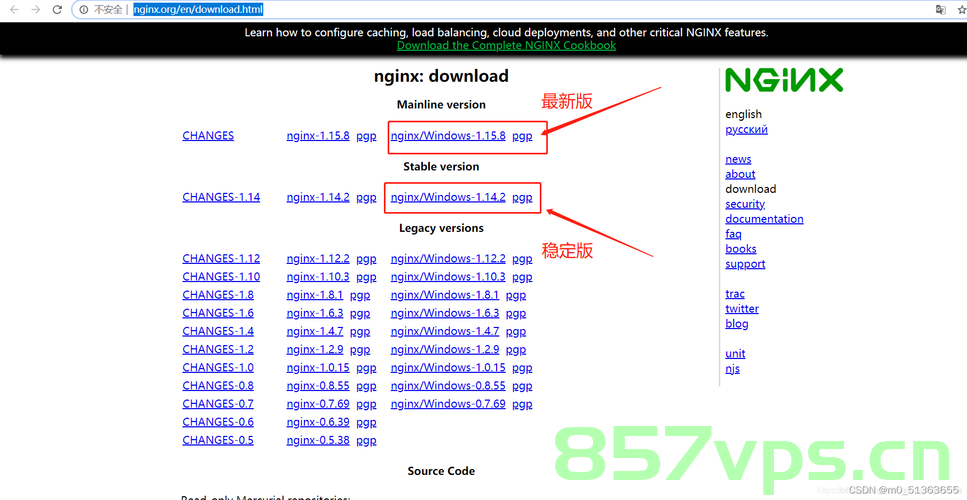Viewport: 967px width, 500px height.
Task: Open CHANGES-0.7 link
Action: click(218, 404)
